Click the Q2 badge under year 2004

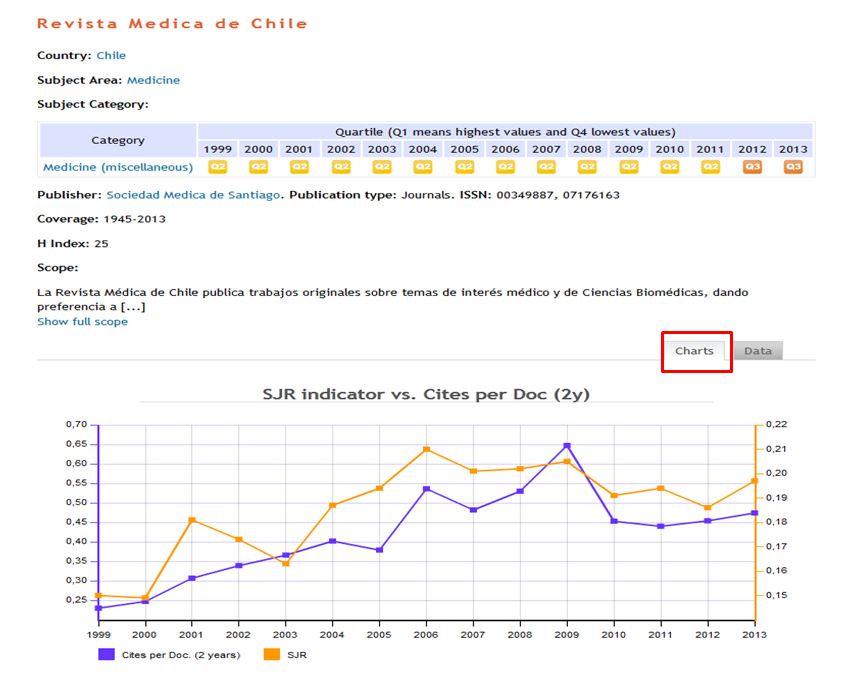(423, 167)
